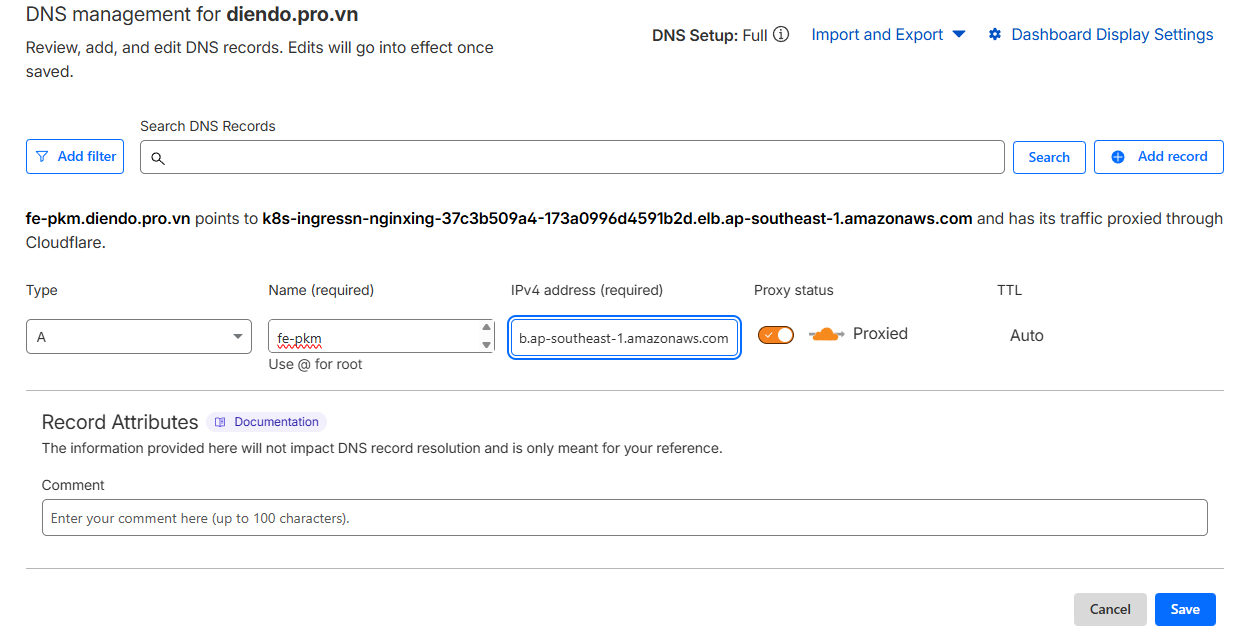Click the Add filter button
Viewport: 1243px width, 639px height.
75,156
